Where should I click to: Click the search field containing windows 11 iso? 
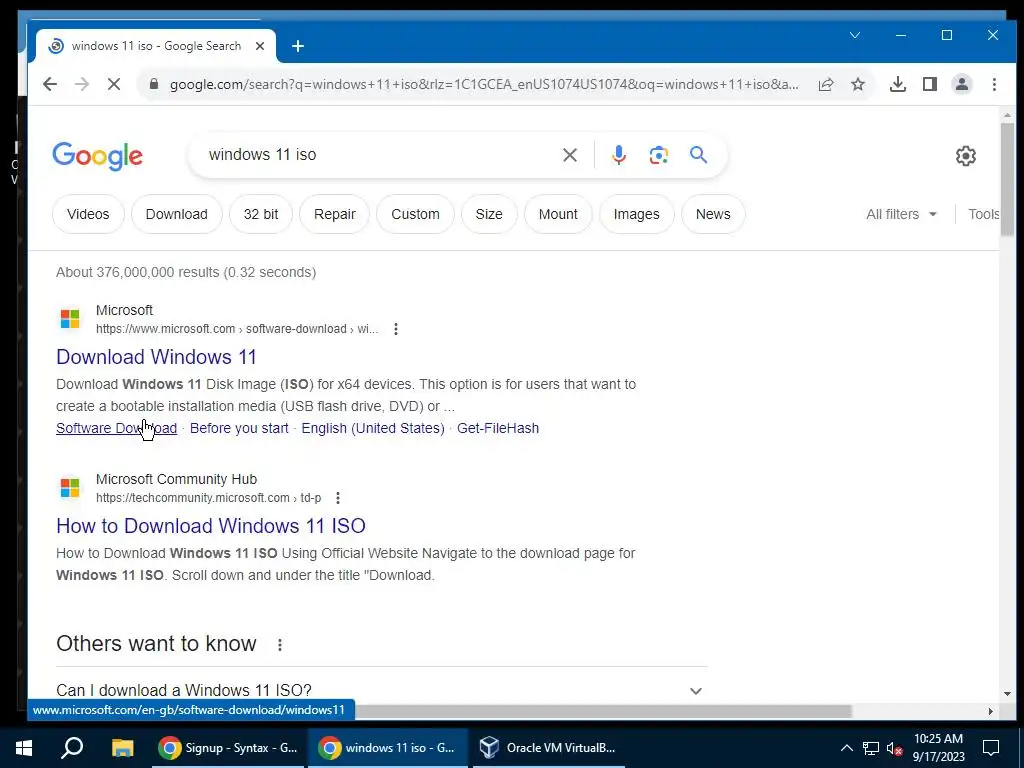[x=379, y=155]
